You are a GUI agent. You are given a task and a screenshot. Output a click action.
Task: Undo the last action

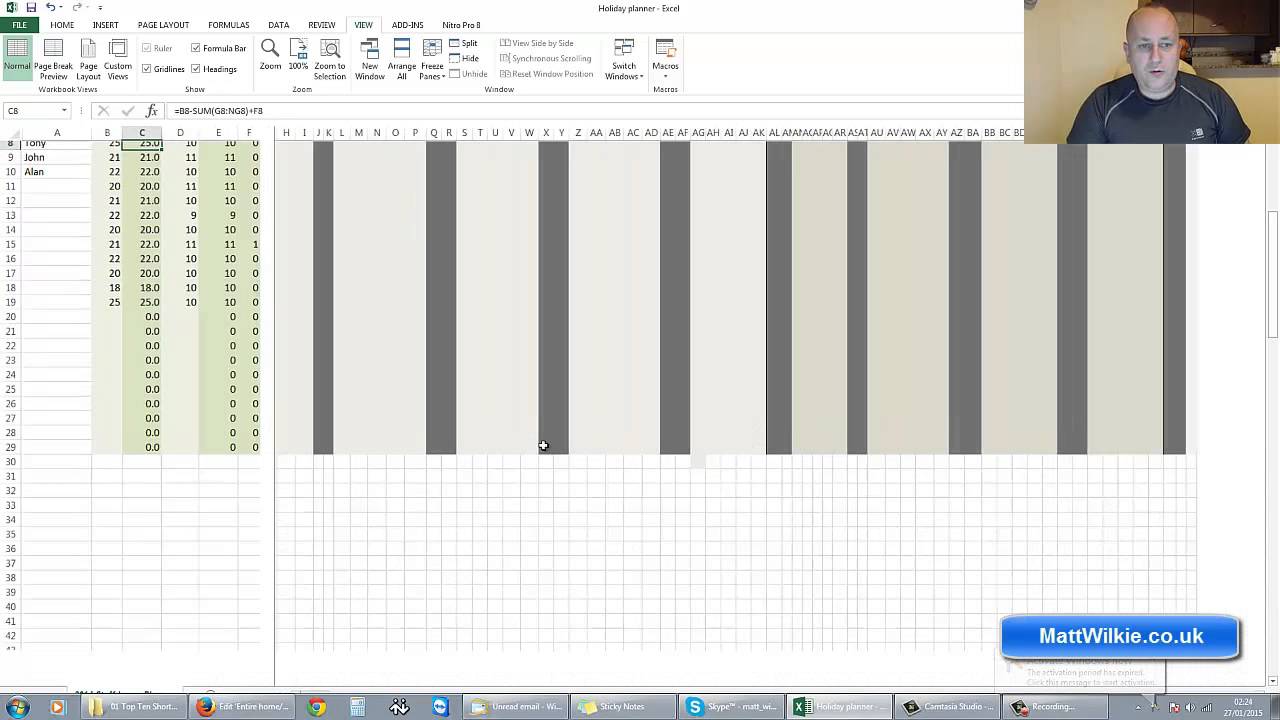click(x=50, y=8)
